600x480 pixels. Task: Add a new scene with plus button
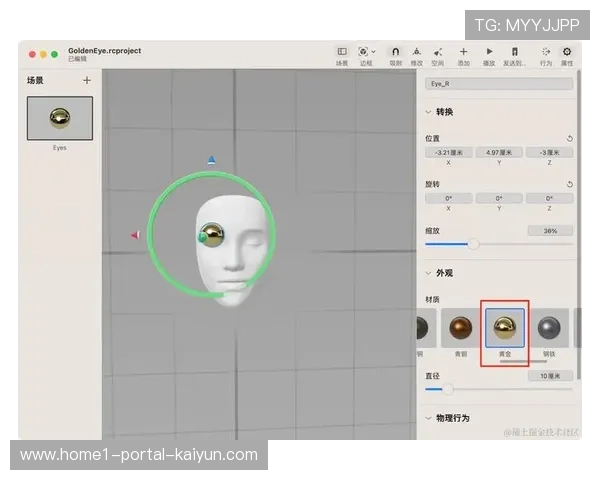[x=87, y=80]
